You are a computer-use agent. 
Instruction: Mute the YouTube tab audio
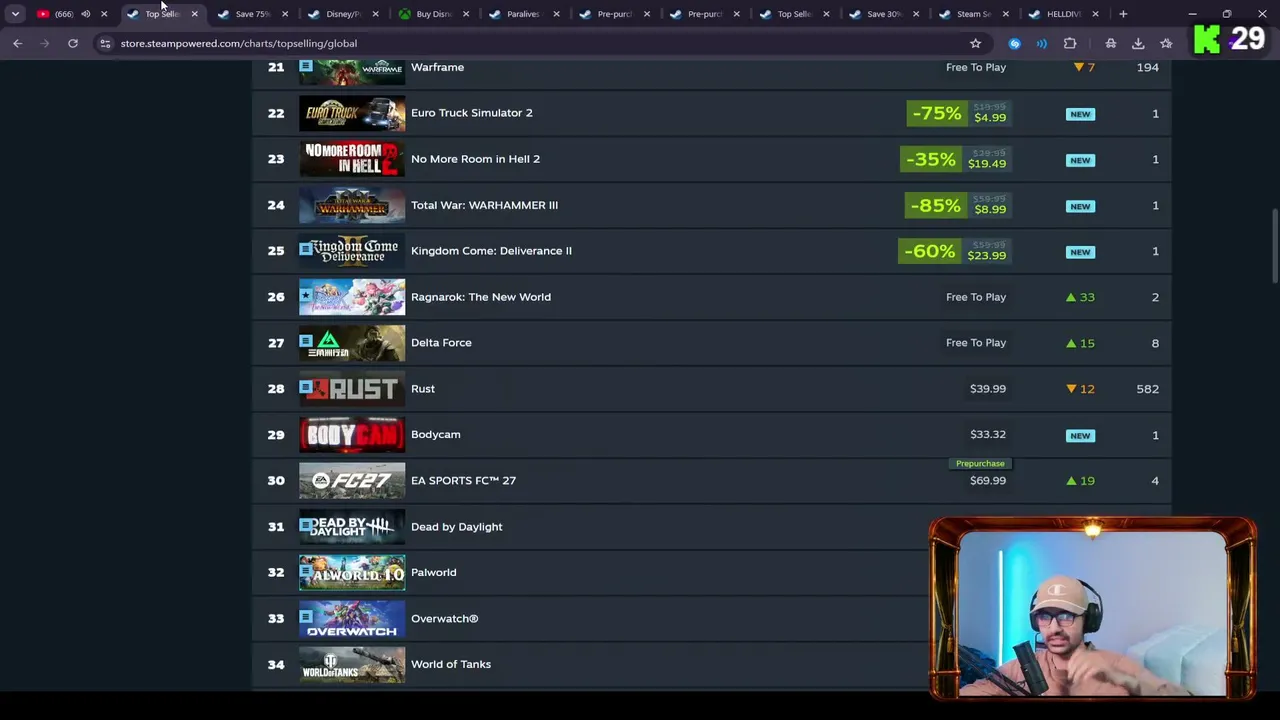85,14
